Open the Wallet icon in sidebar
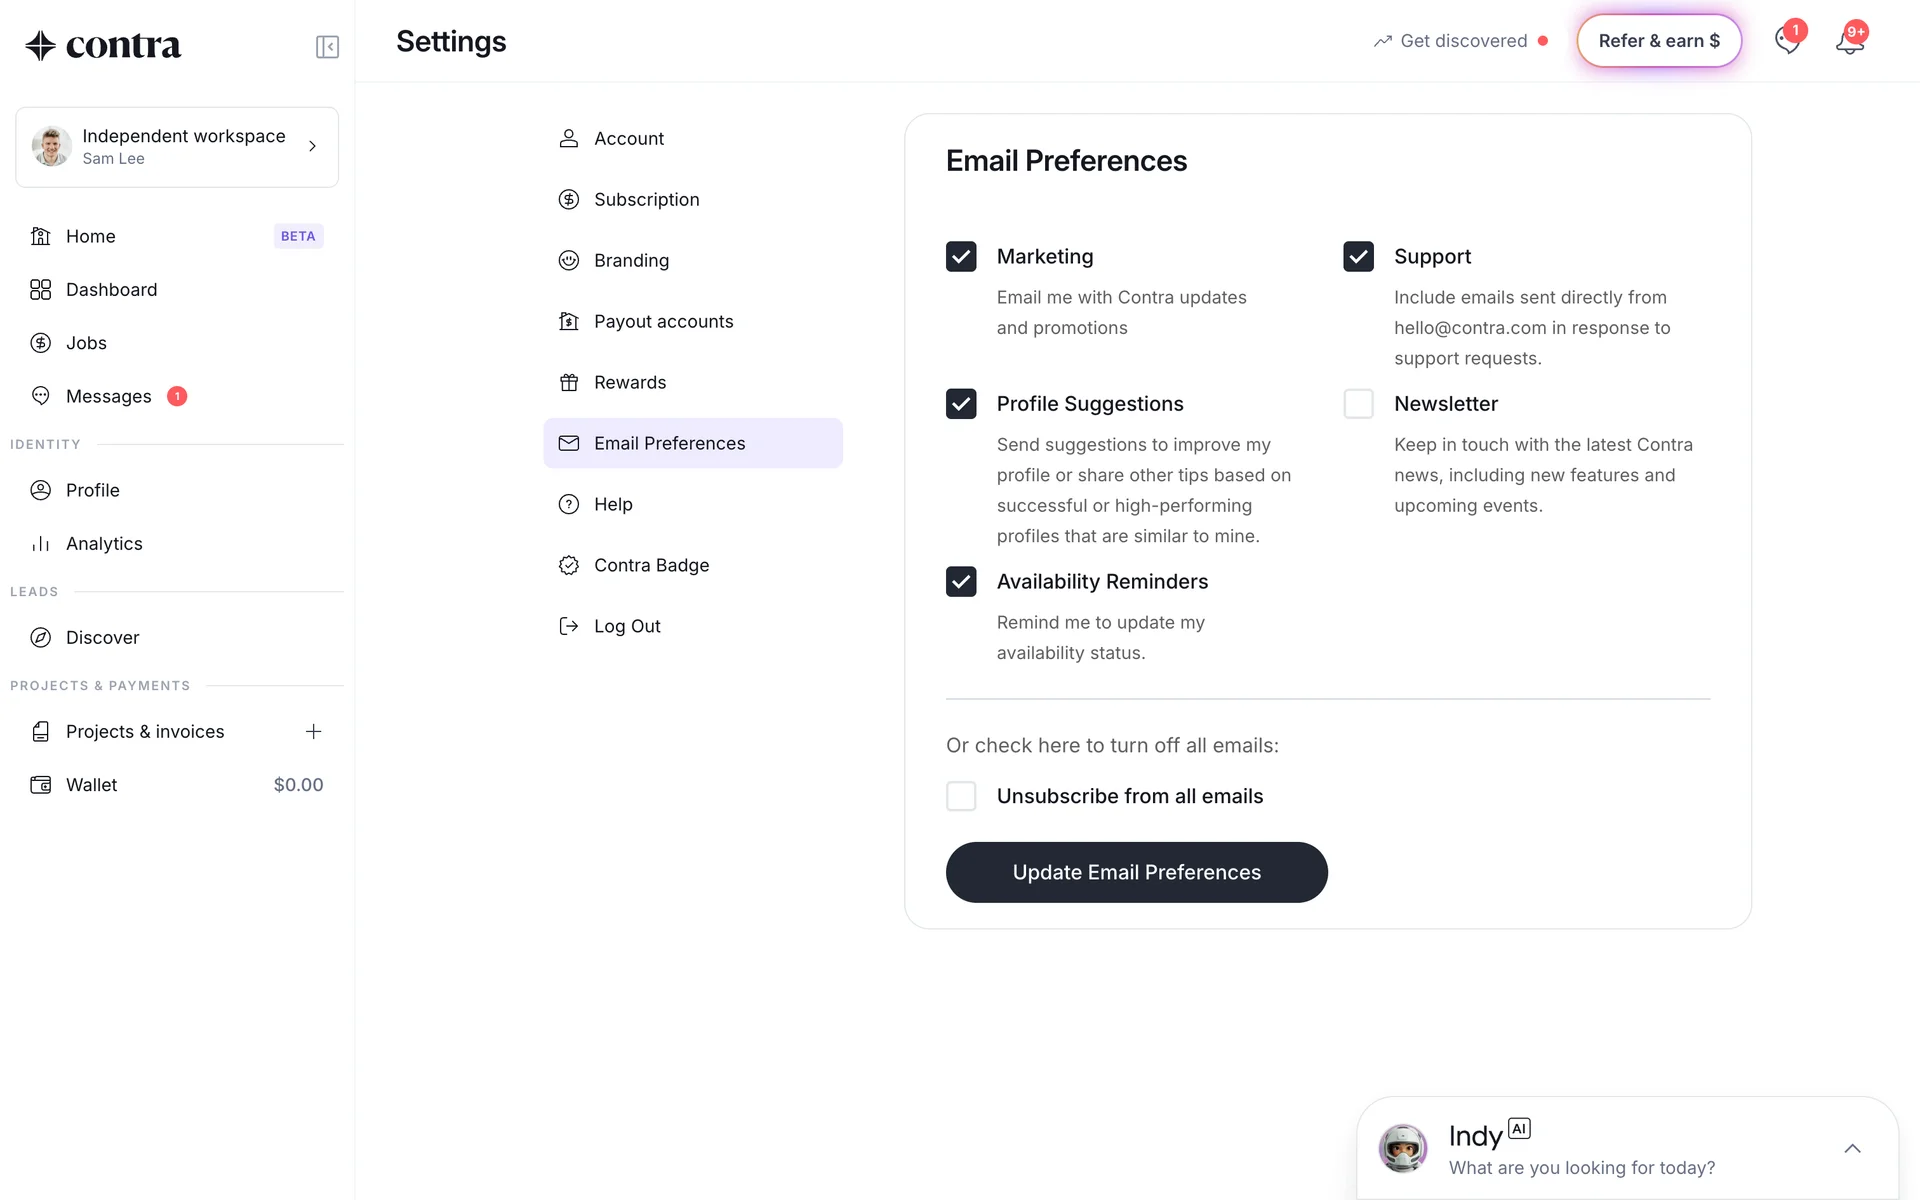 [x=41, y=785]
